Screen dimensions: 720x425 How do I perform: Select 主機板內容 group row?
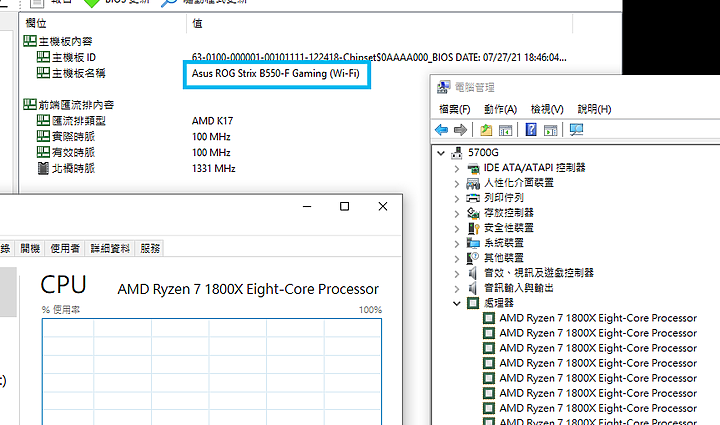[65, 42]
